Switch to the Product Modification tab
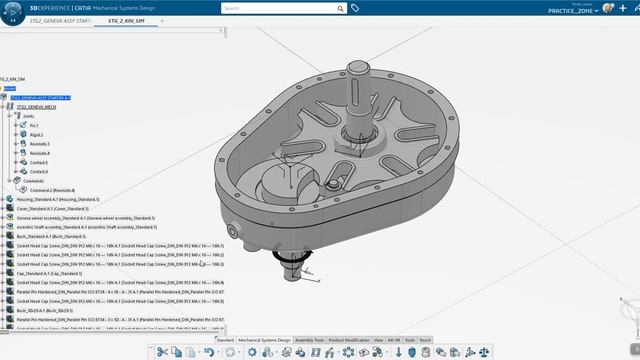The image size is (640, 360). click(x=349, y=340)
